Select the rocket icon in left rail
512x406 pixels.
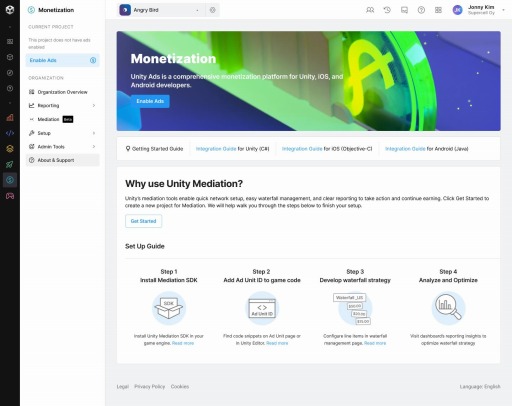(10, 164)
